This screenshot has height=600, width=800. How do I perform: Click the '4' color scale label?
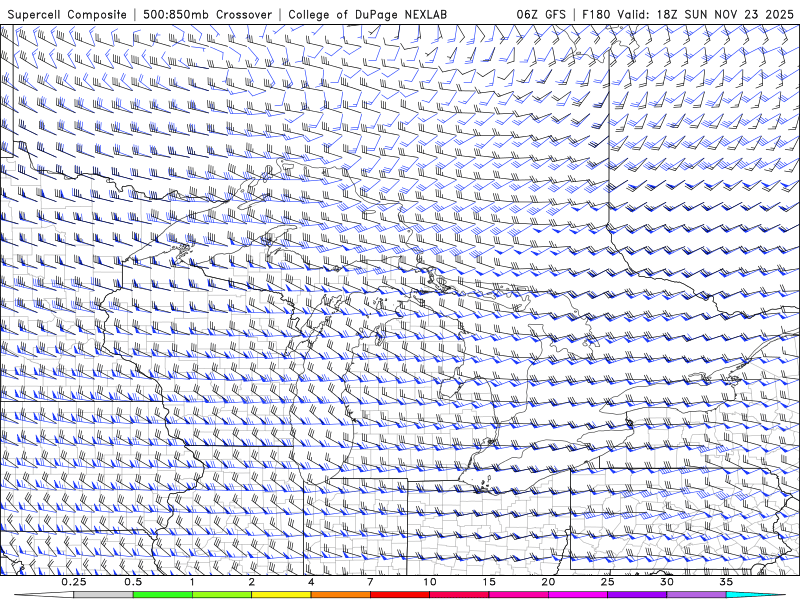(311, 582)
